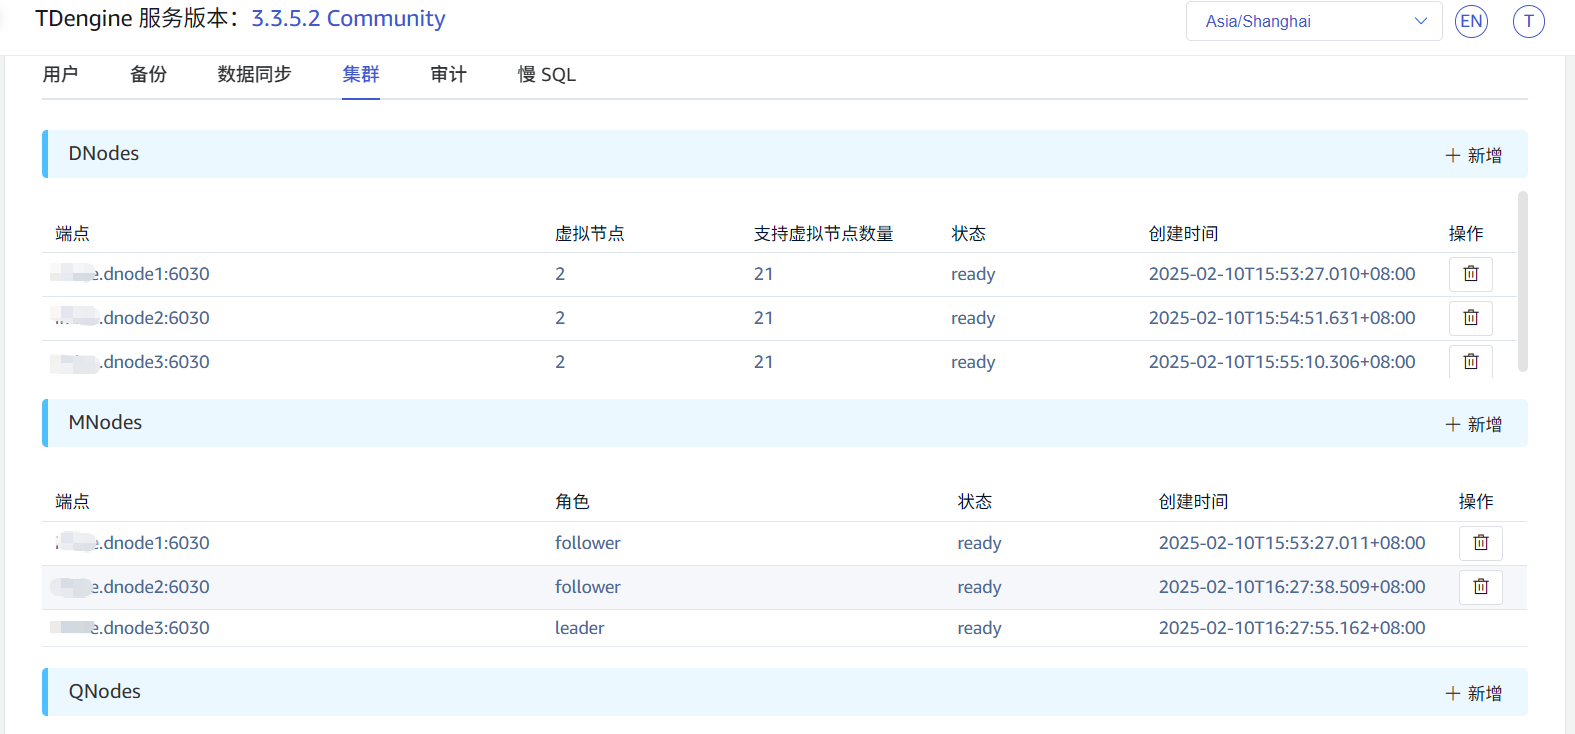1575x734 pixels.
Task: Click follower role for MNode dnode1
Action: pos(588,543)
